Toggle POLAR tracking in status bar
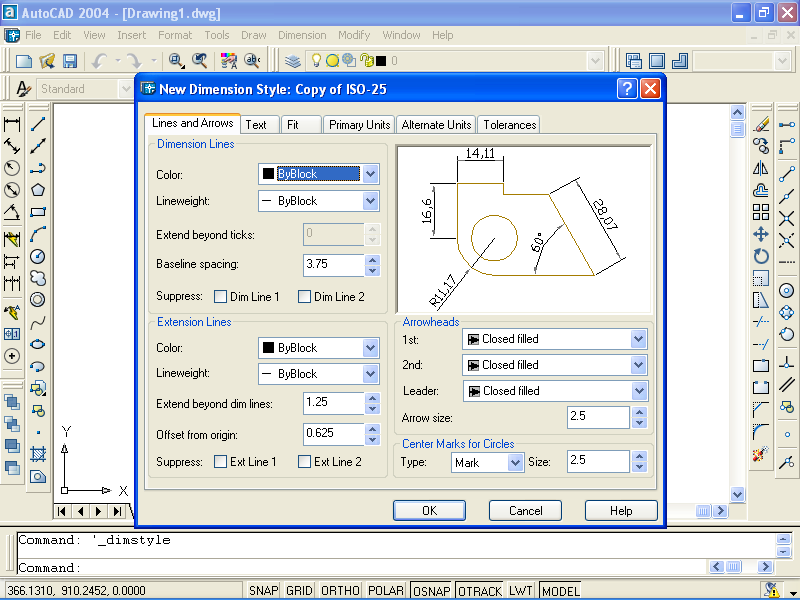Screen dimensions: 800x600 [x=386, y=591]
